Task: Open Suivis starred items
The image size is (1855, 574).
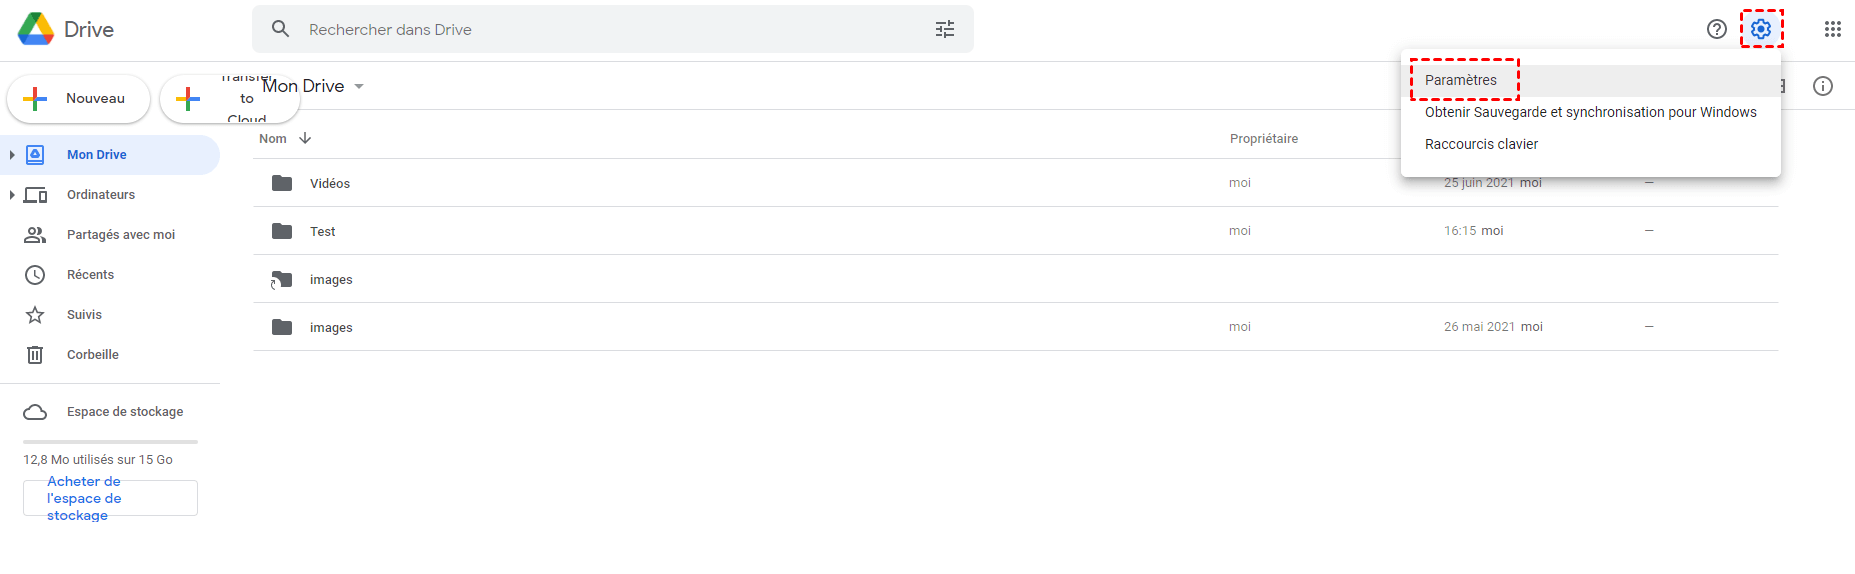Action: (84, 315)
